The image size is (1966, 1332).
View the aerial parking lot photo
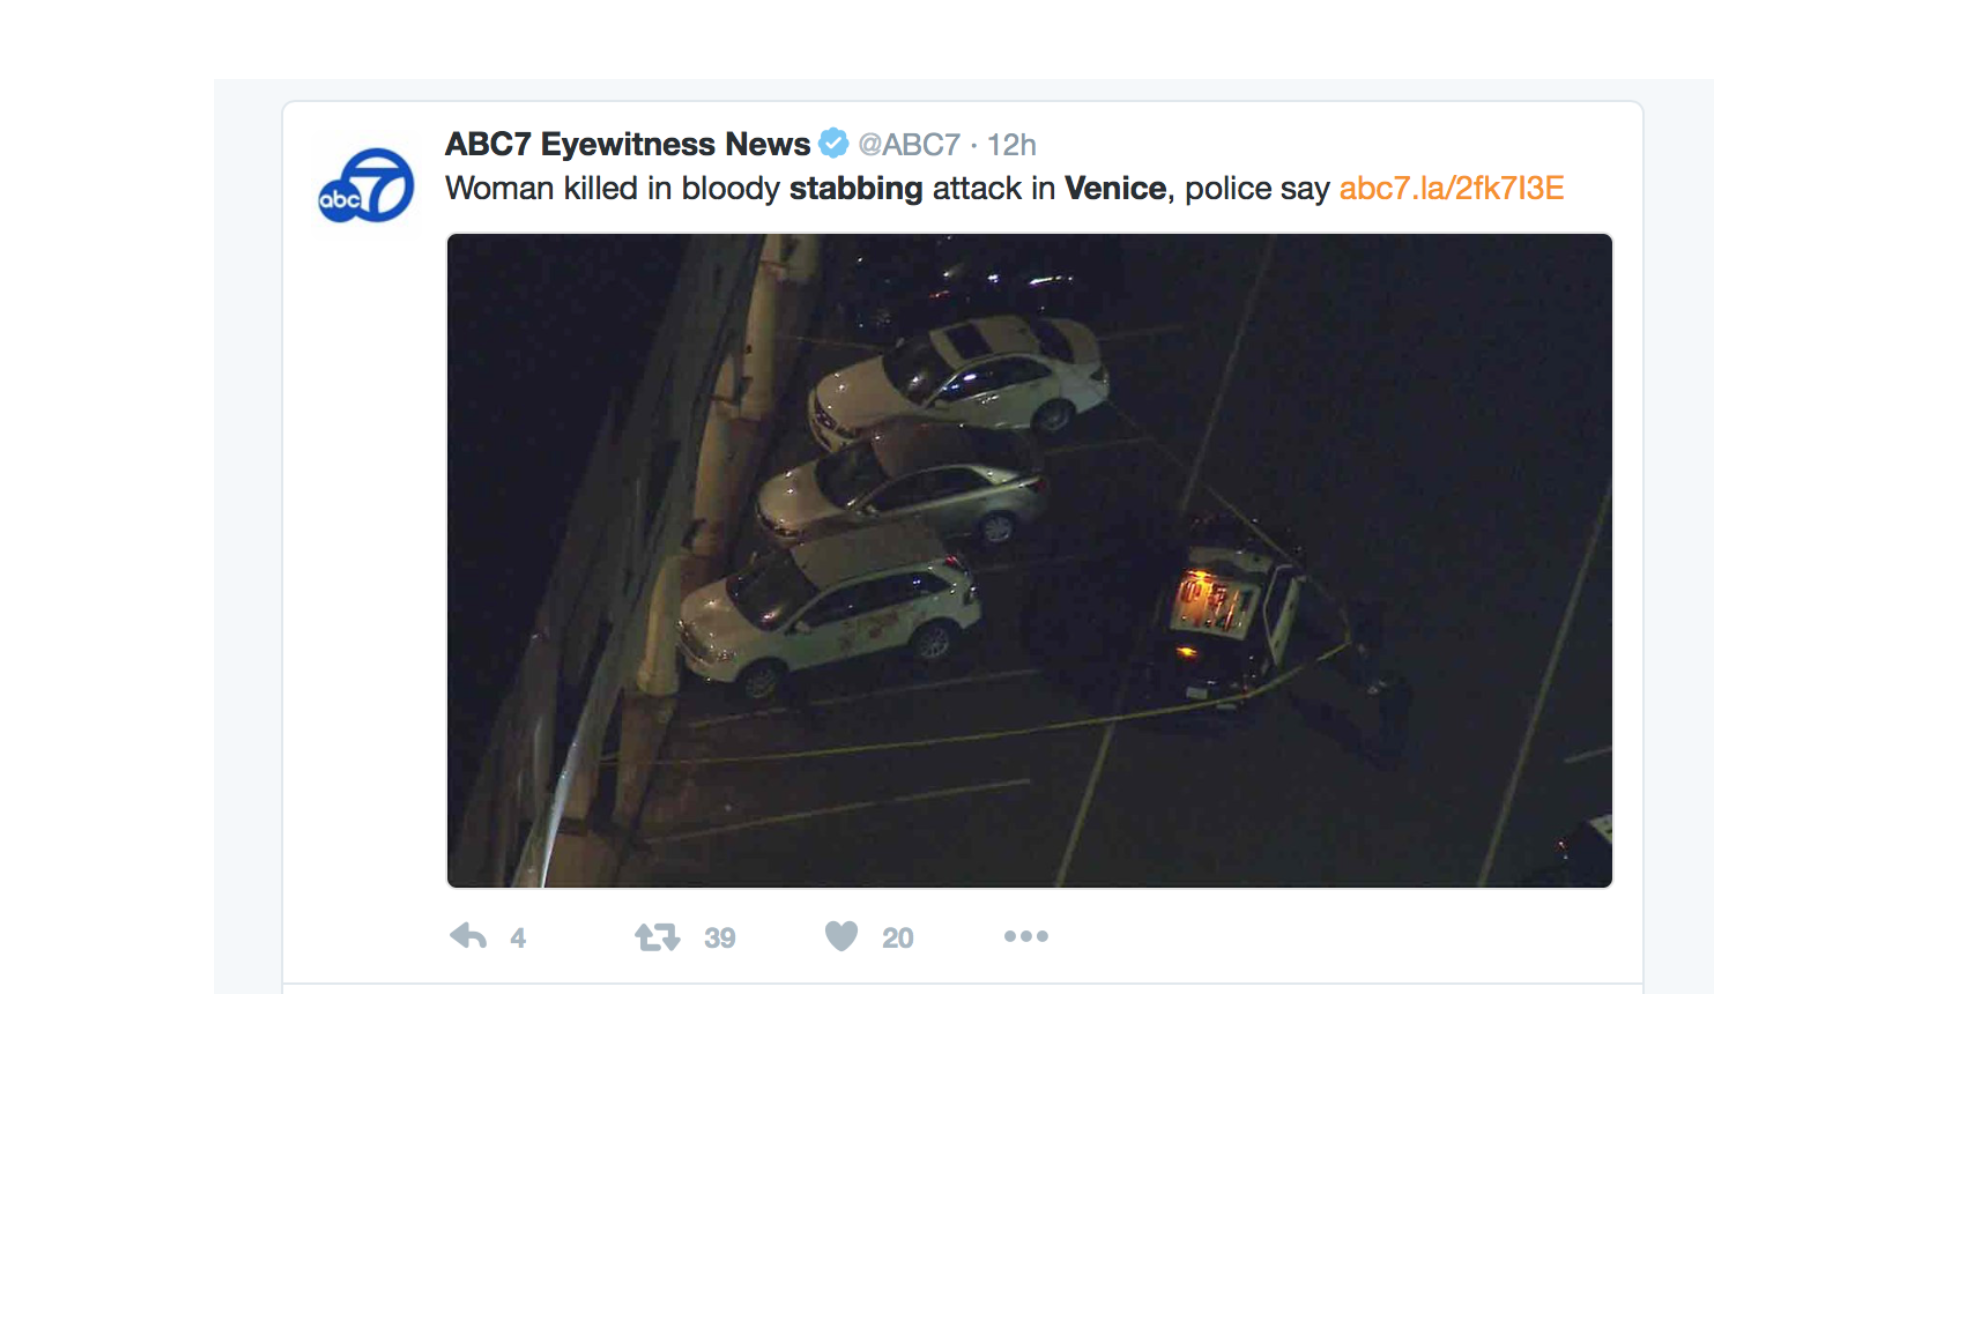(1029, 560)
